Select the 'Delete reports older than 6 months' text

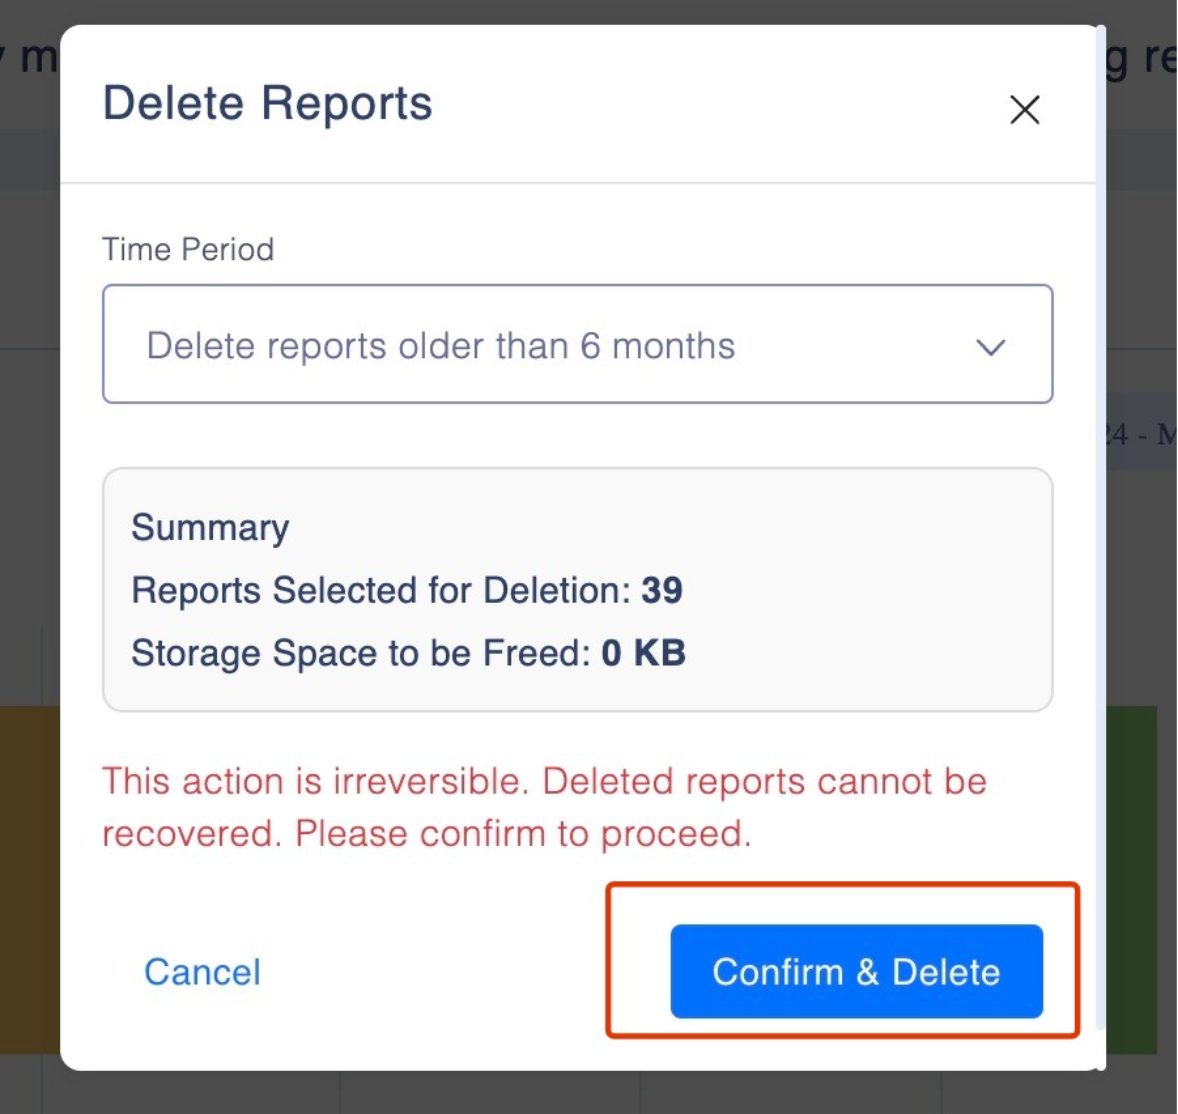tap(440, 346)
